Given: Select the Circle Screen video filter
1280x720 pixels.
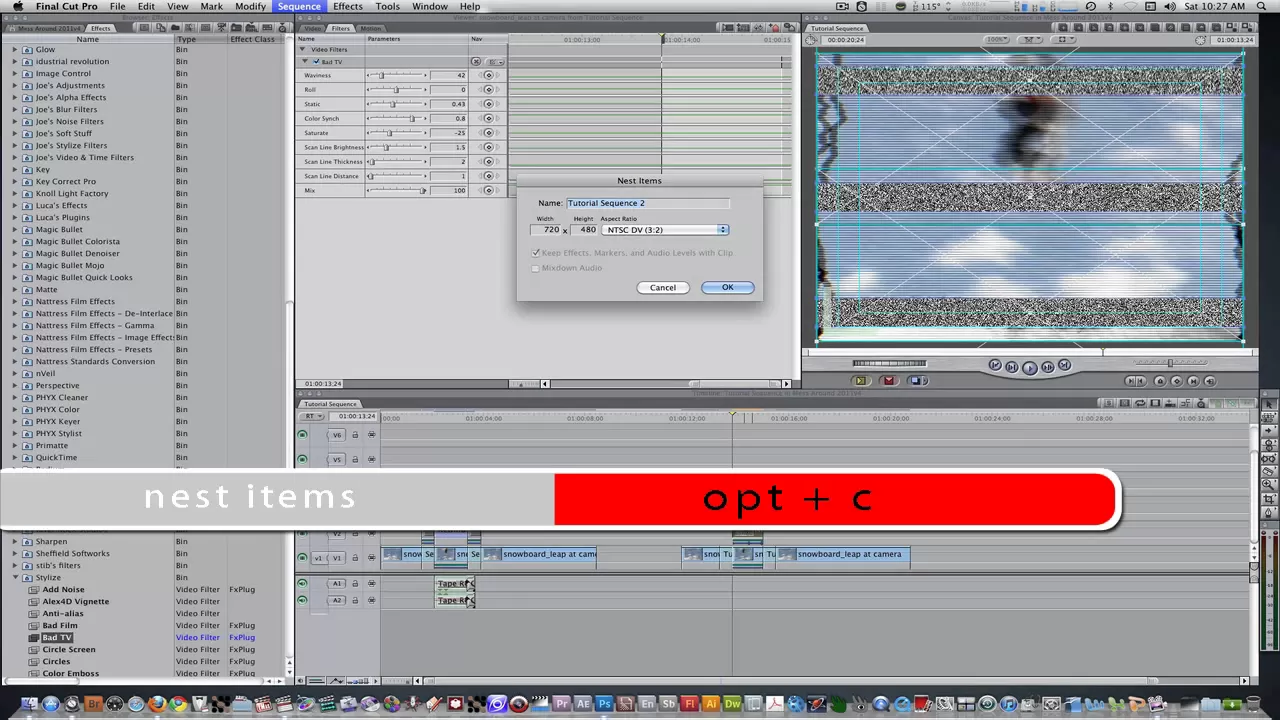Looking at the screenshot, I should [69, 650].
